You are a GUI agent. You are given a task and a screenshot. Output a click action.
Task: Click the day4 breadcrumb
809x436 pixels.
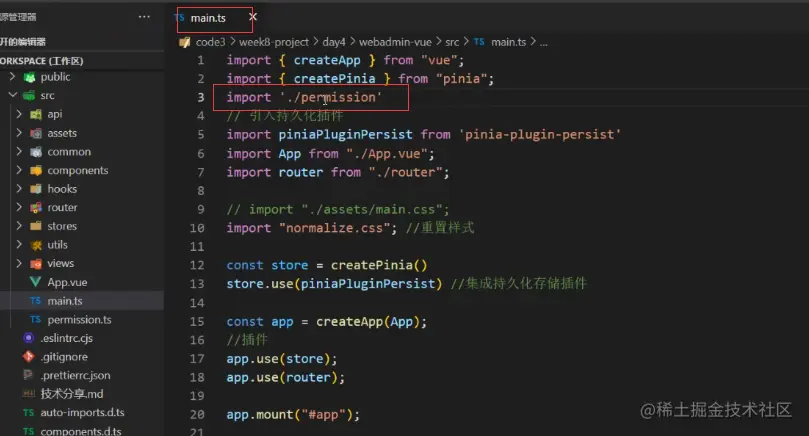click(334, 42)
